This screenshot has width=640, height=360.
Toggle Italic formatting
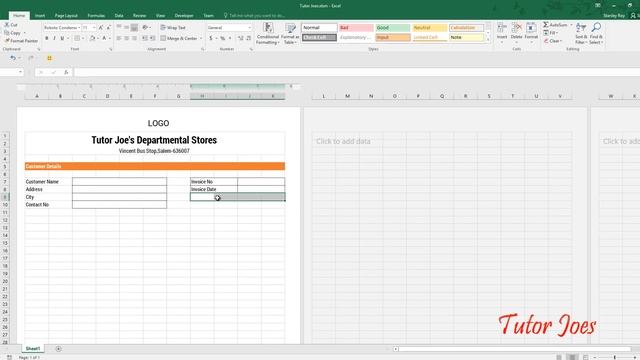tap(54, 38)
